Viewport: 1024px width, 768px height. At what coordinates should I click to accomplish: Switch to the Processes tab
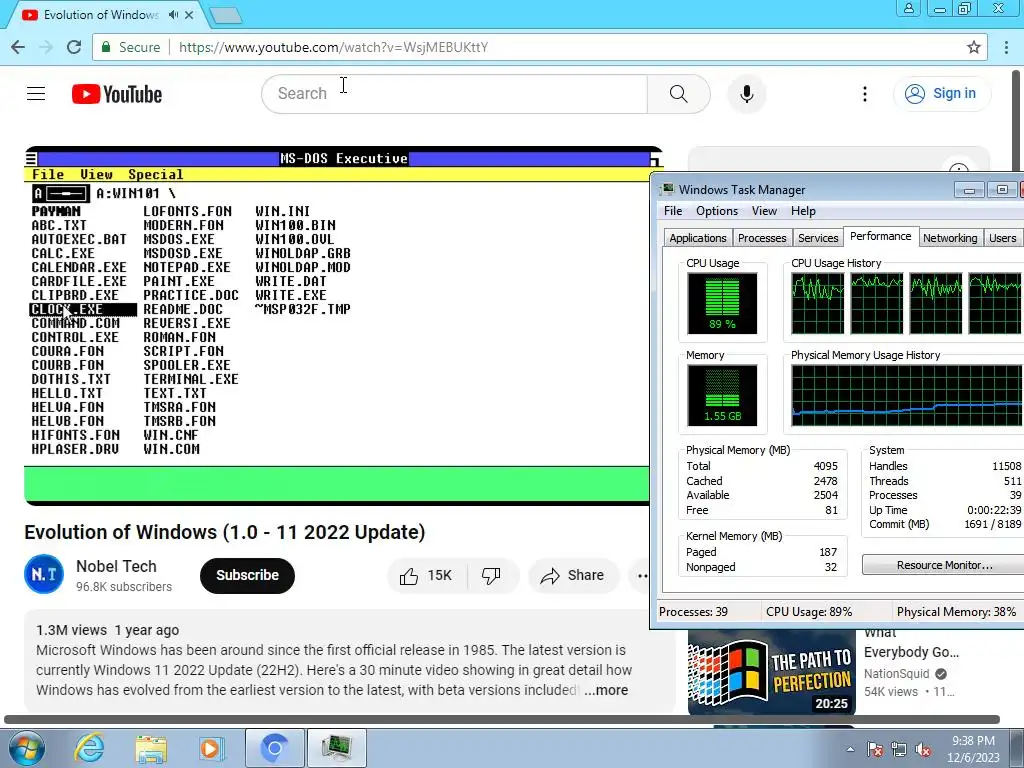click(761, 238)
